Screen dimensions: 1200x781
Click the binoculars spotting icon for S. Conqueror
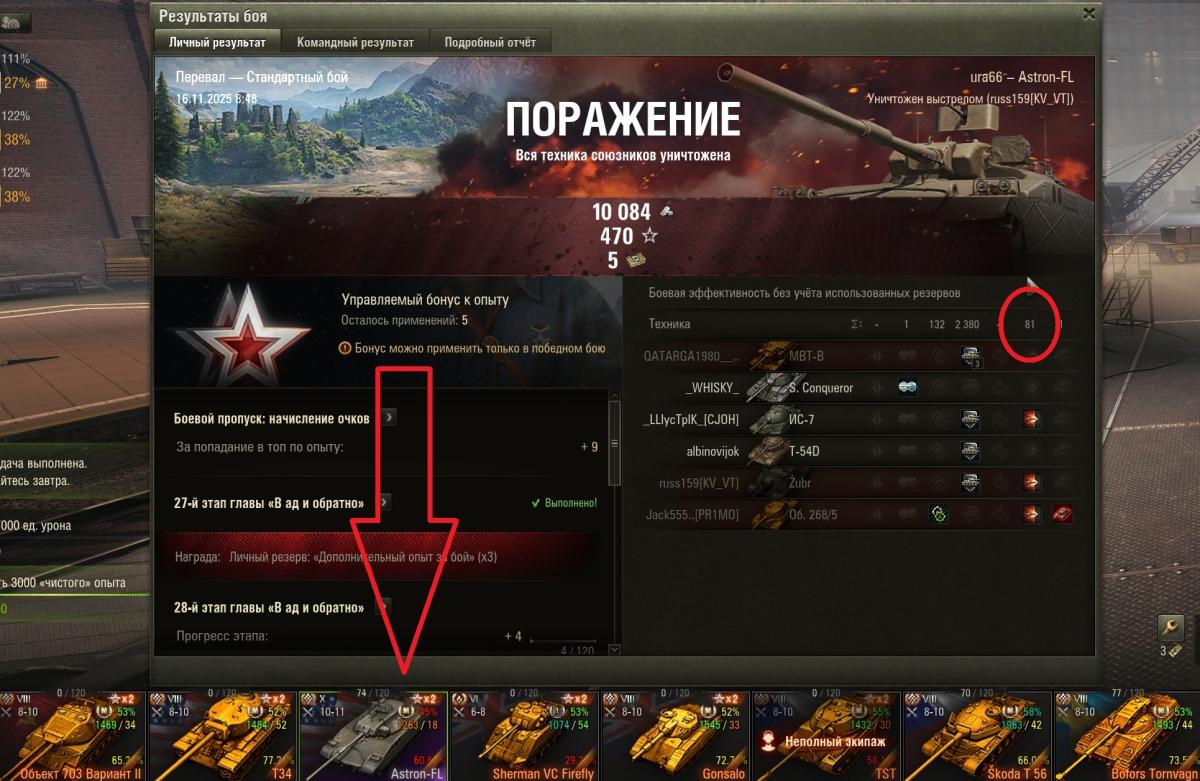pyautogui.click(x=907, y=388)
